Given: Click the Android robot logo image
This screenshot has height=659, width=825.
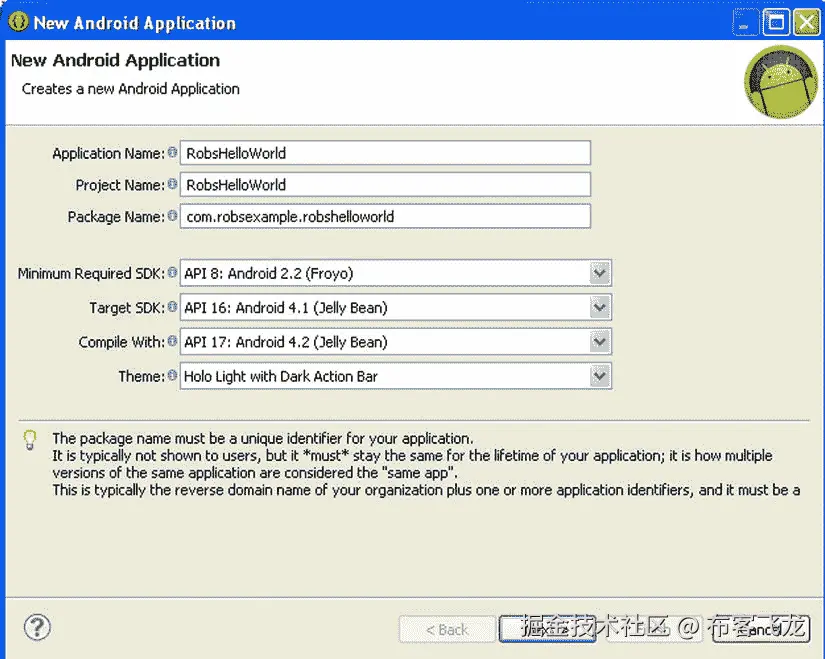Looking at the screenshot, I should [x=779, y=82].
